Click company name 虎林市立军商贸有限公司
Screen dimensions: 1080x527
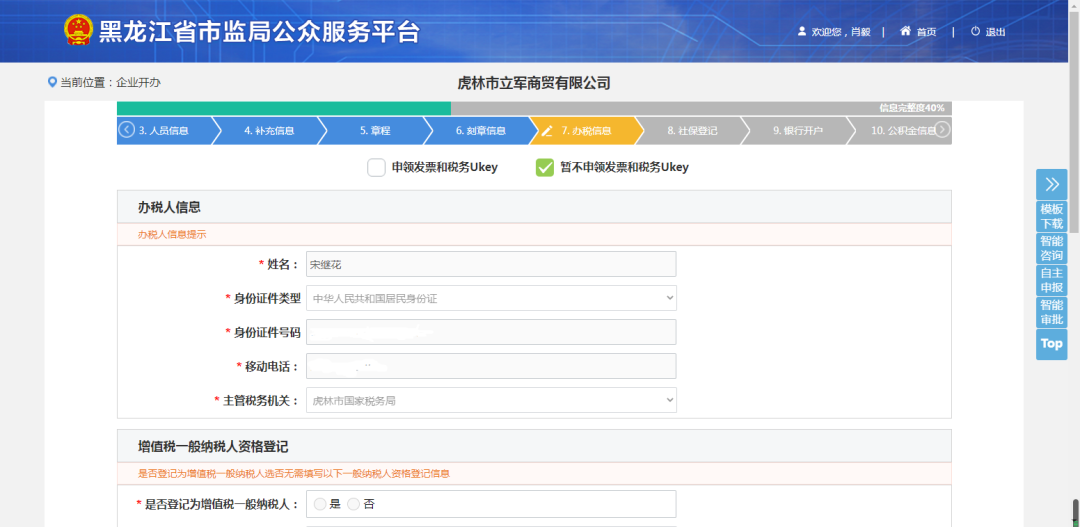[534, 83]
